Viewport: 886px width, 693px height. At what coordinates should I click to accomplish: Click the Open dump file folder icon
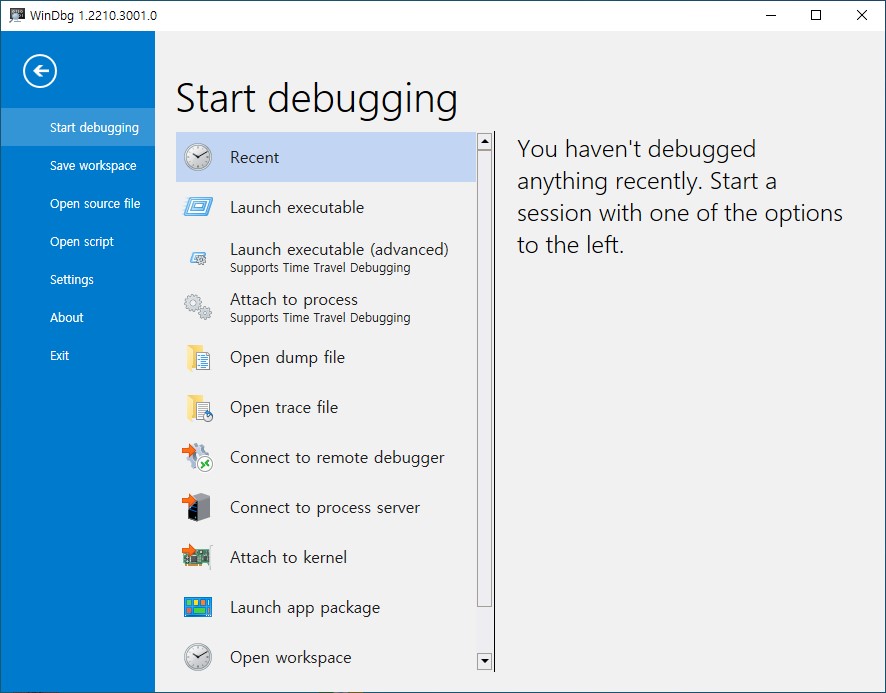click(198, 358)
